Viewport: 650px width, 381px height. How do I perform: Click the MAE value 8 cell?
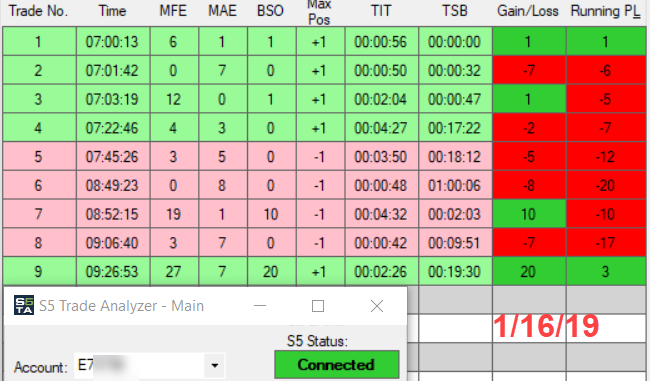223,185
